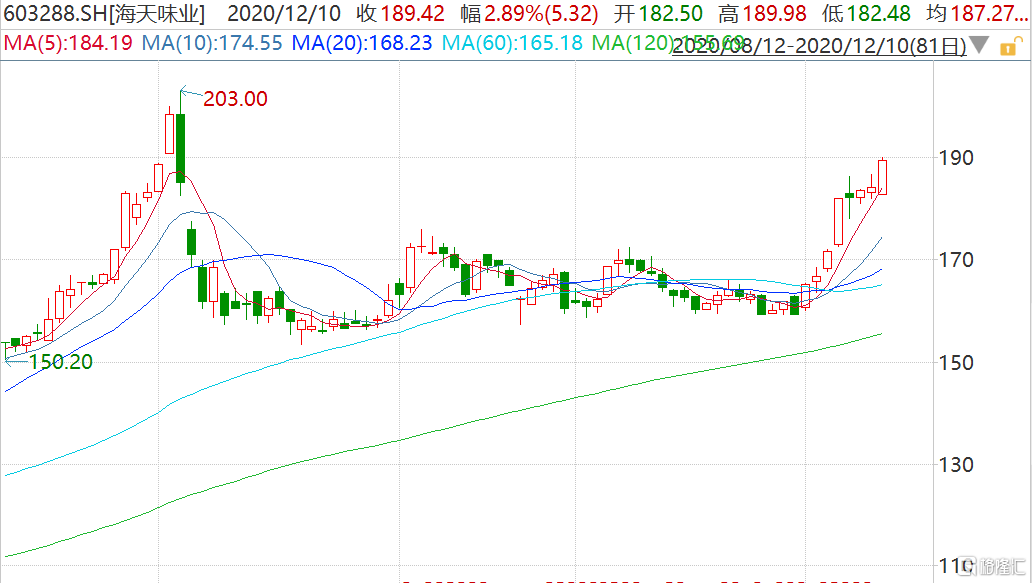Open the date range dropdown triangle
This screenshot has width=1032, height=583.
pyautogui.click(x=979, y=45)
